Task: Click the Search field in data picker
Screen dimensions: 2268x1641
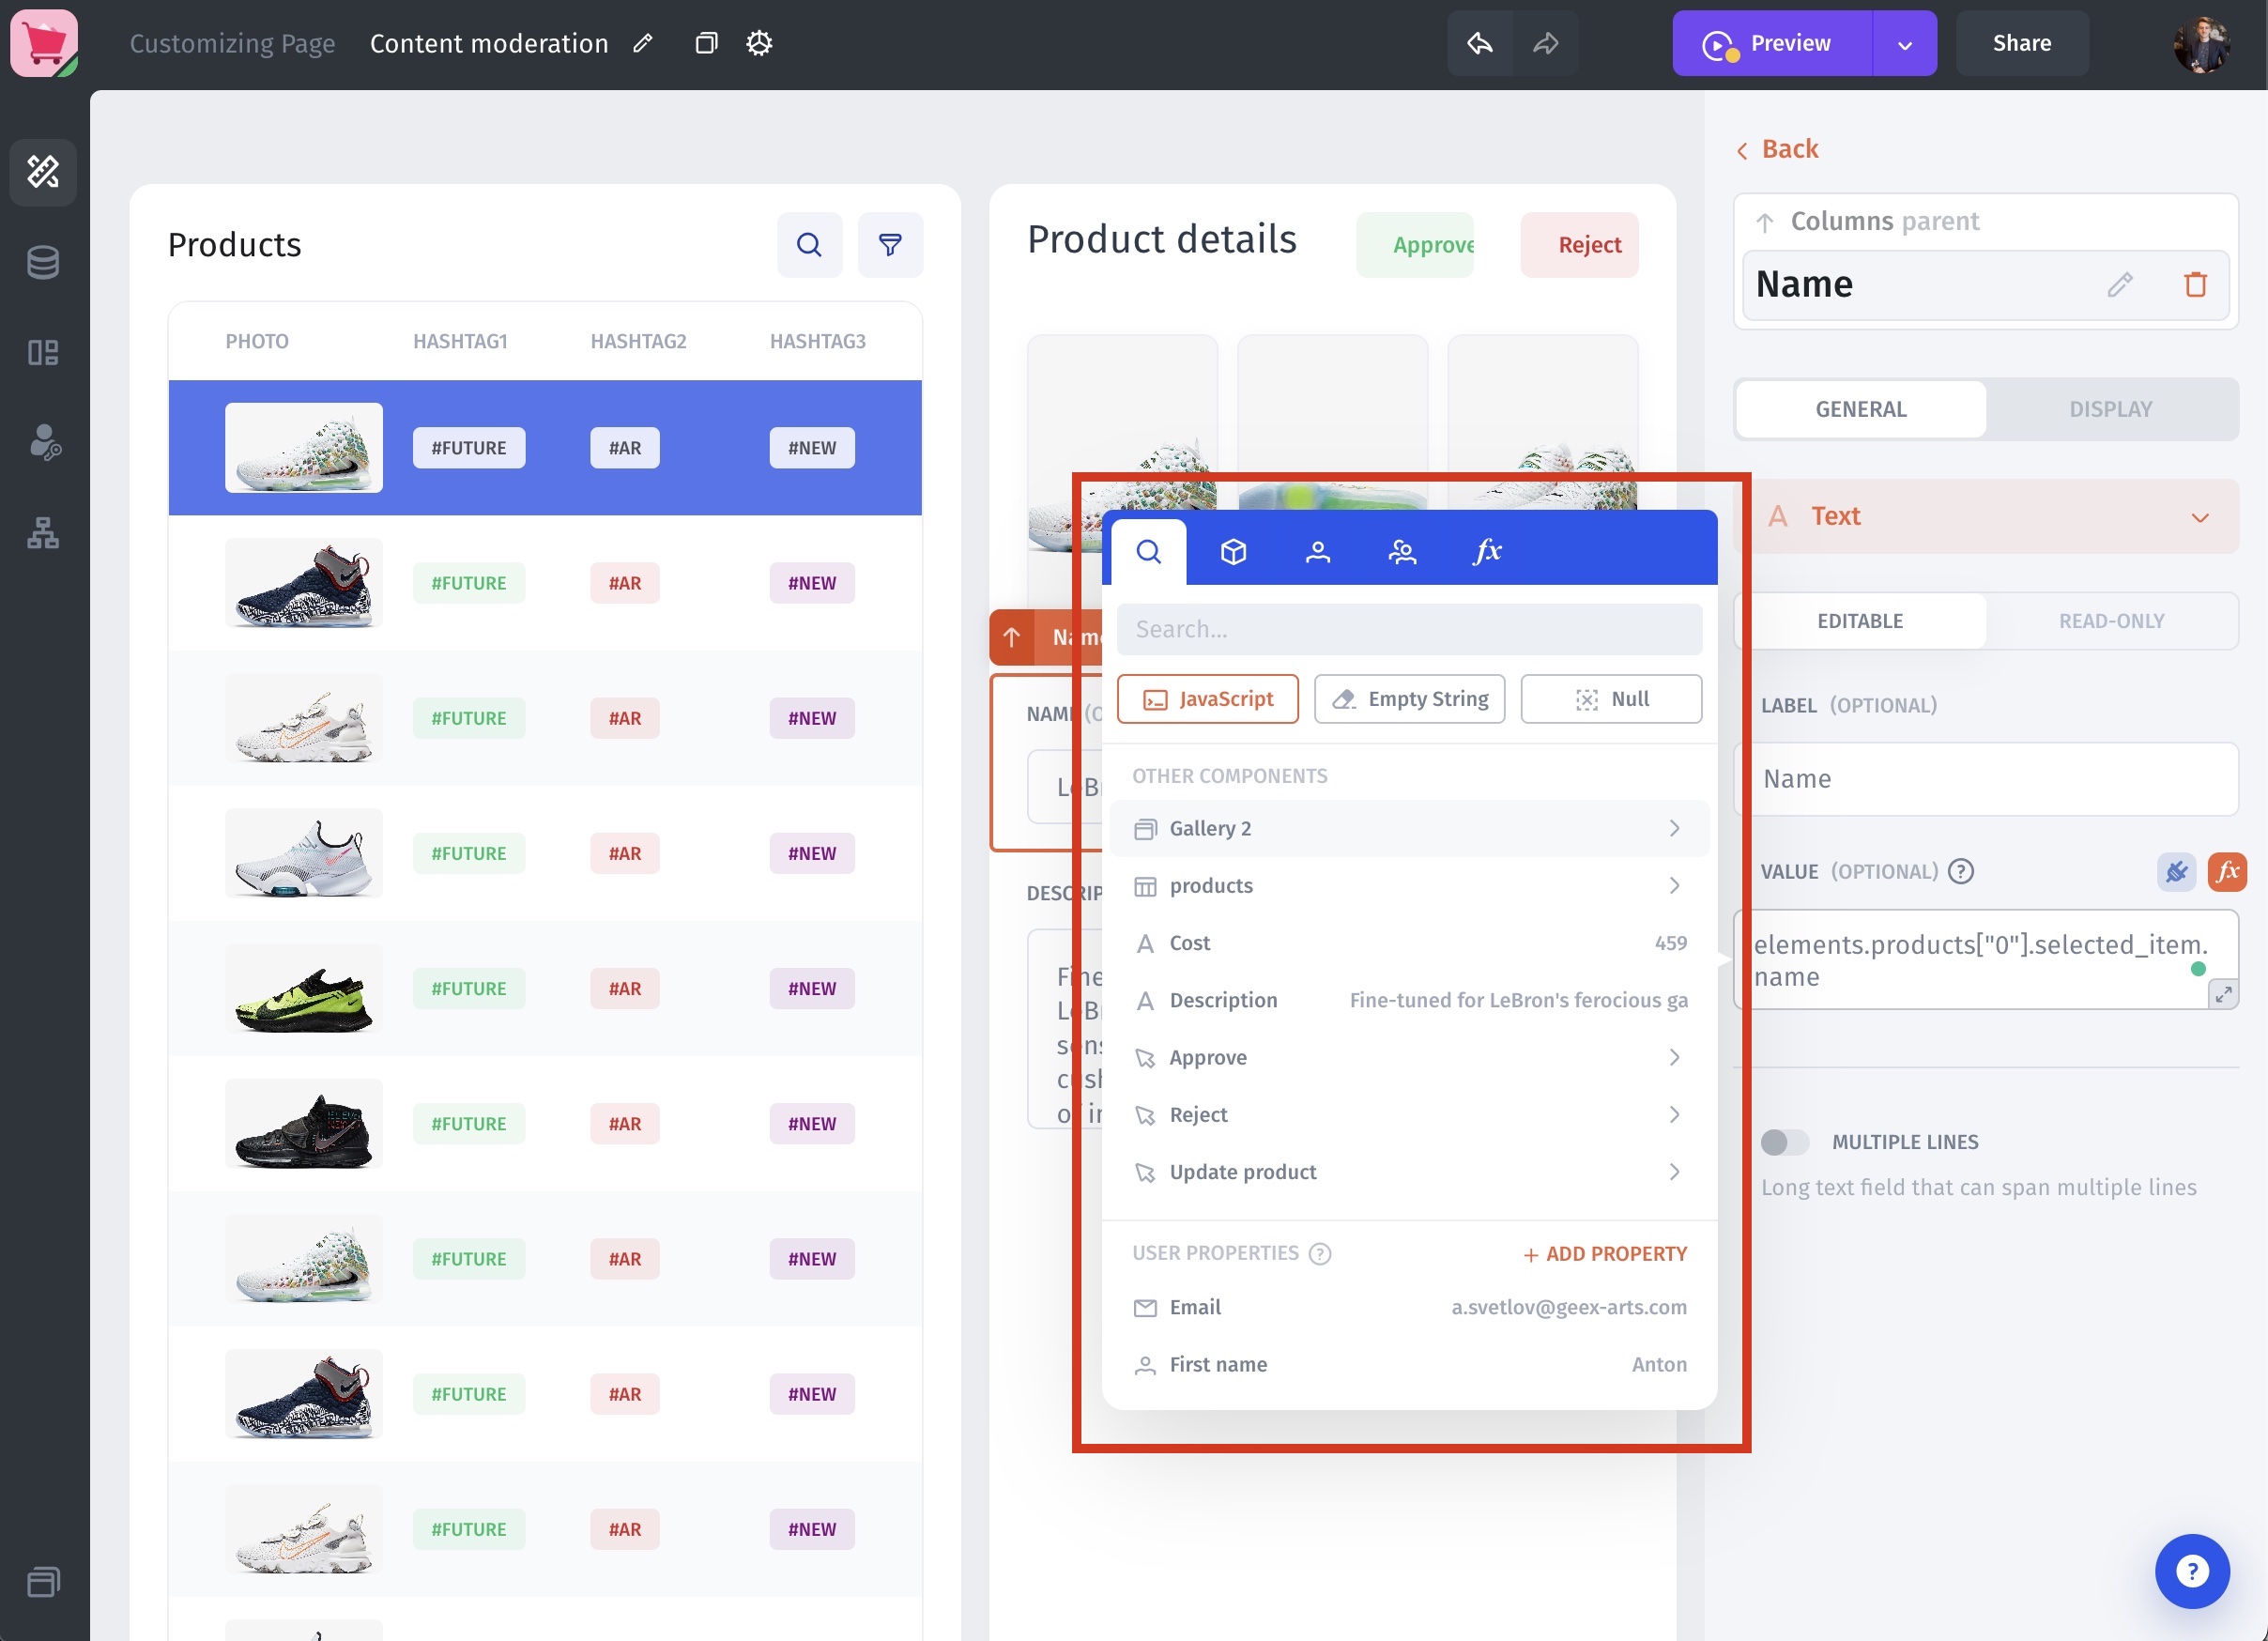Action: pos(1408,629)
